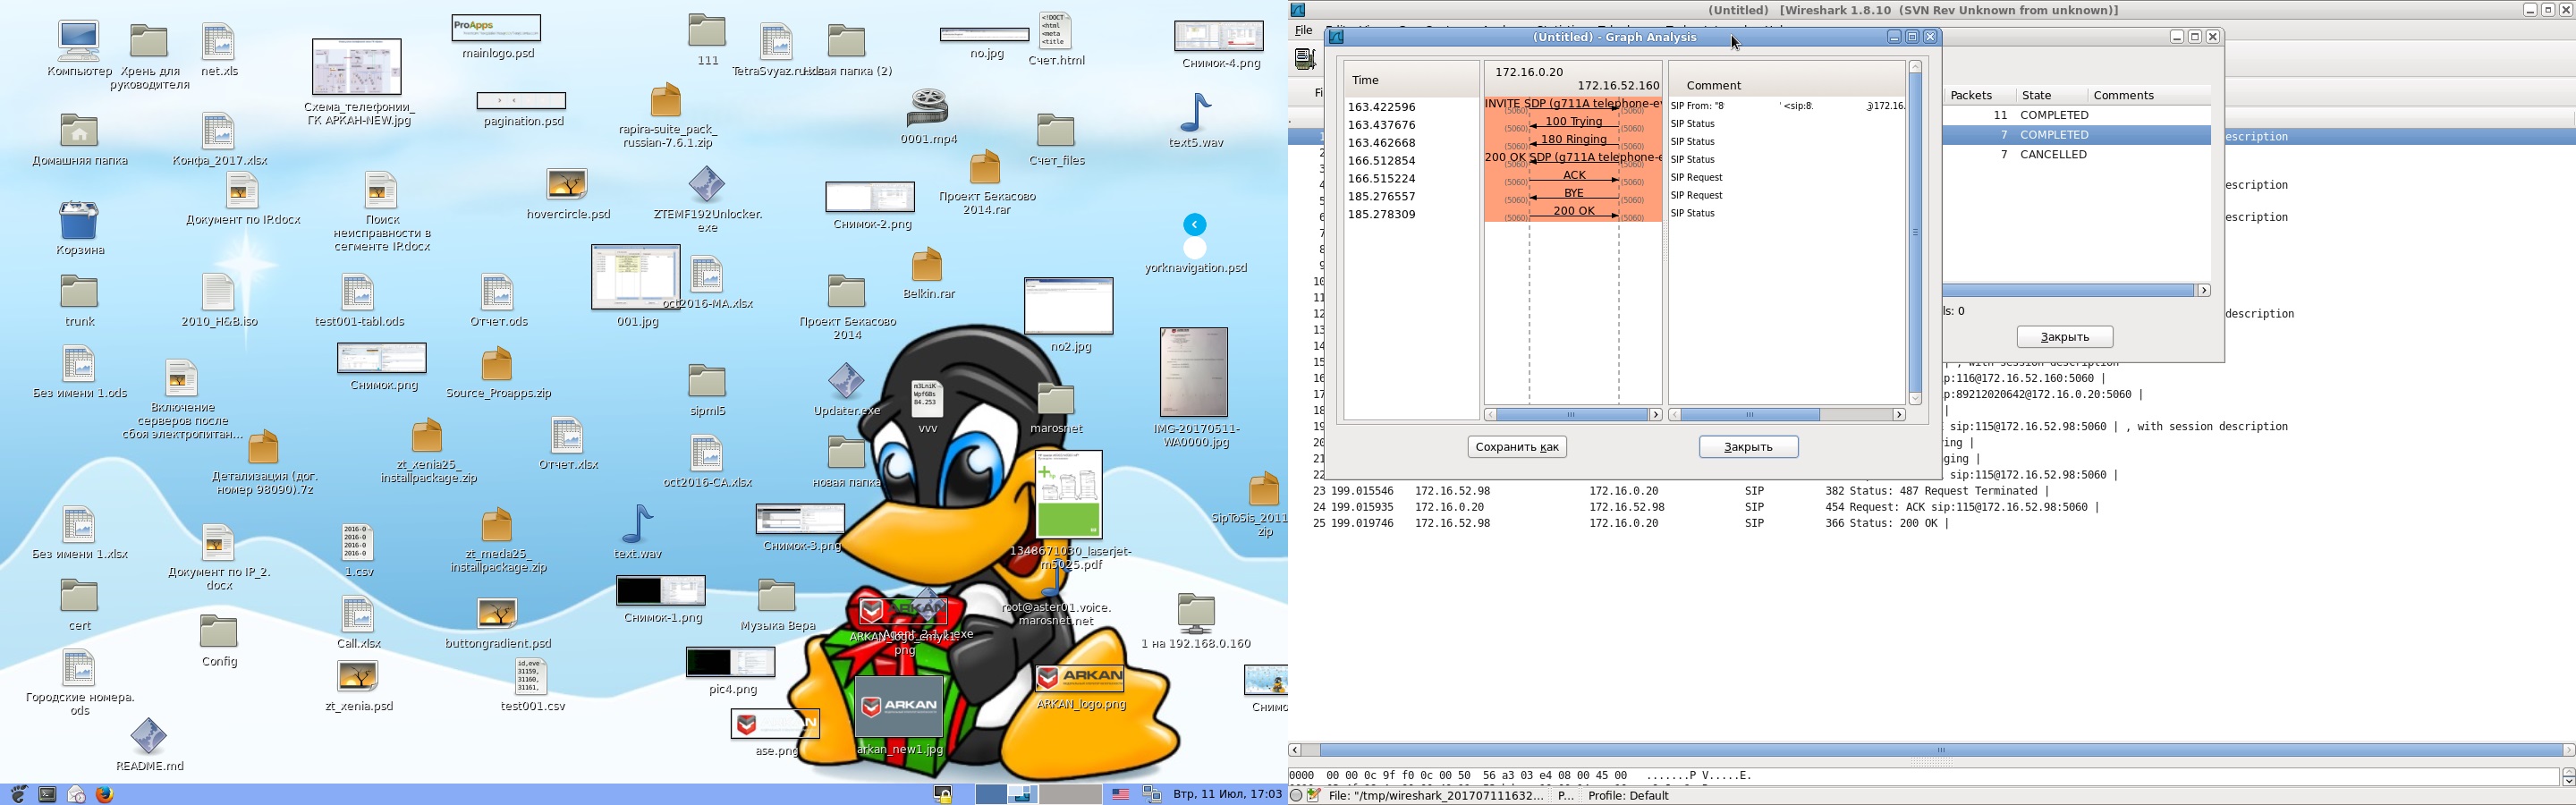Screen dimensions: 2576x805
Task: Click the GNOME foot applications menu
Action: (x=18, y=794)
